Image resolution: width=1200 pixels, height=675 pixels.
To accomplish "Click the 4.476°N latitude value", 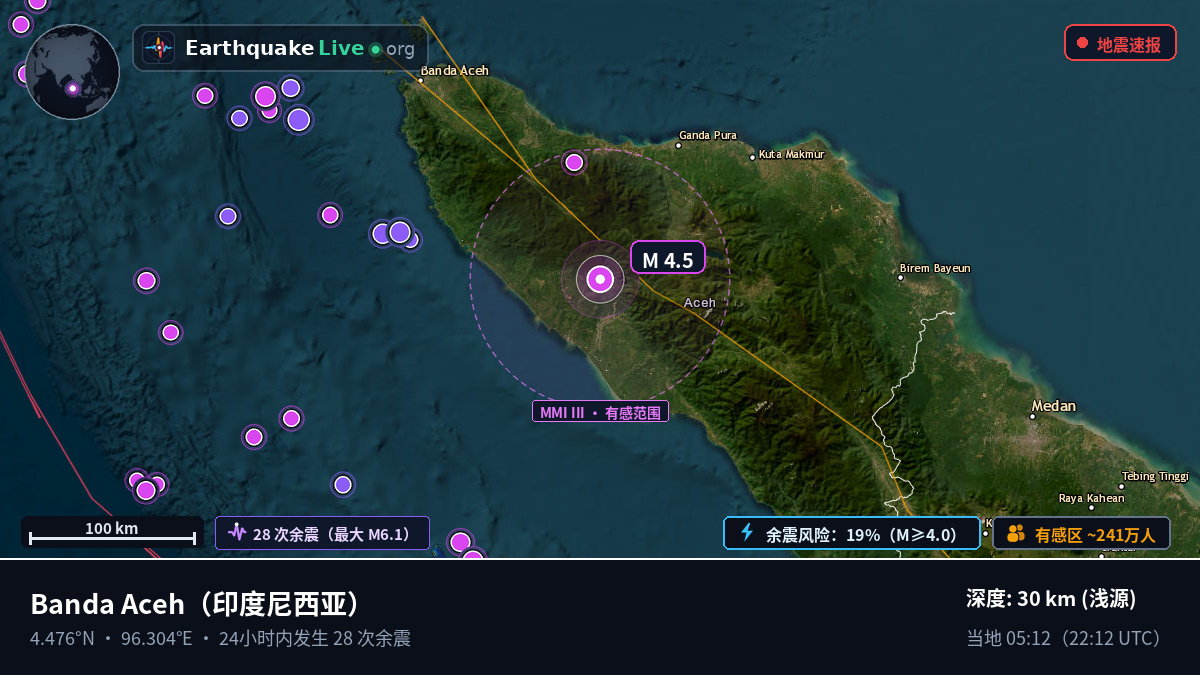I will click(x=62, y=638).
